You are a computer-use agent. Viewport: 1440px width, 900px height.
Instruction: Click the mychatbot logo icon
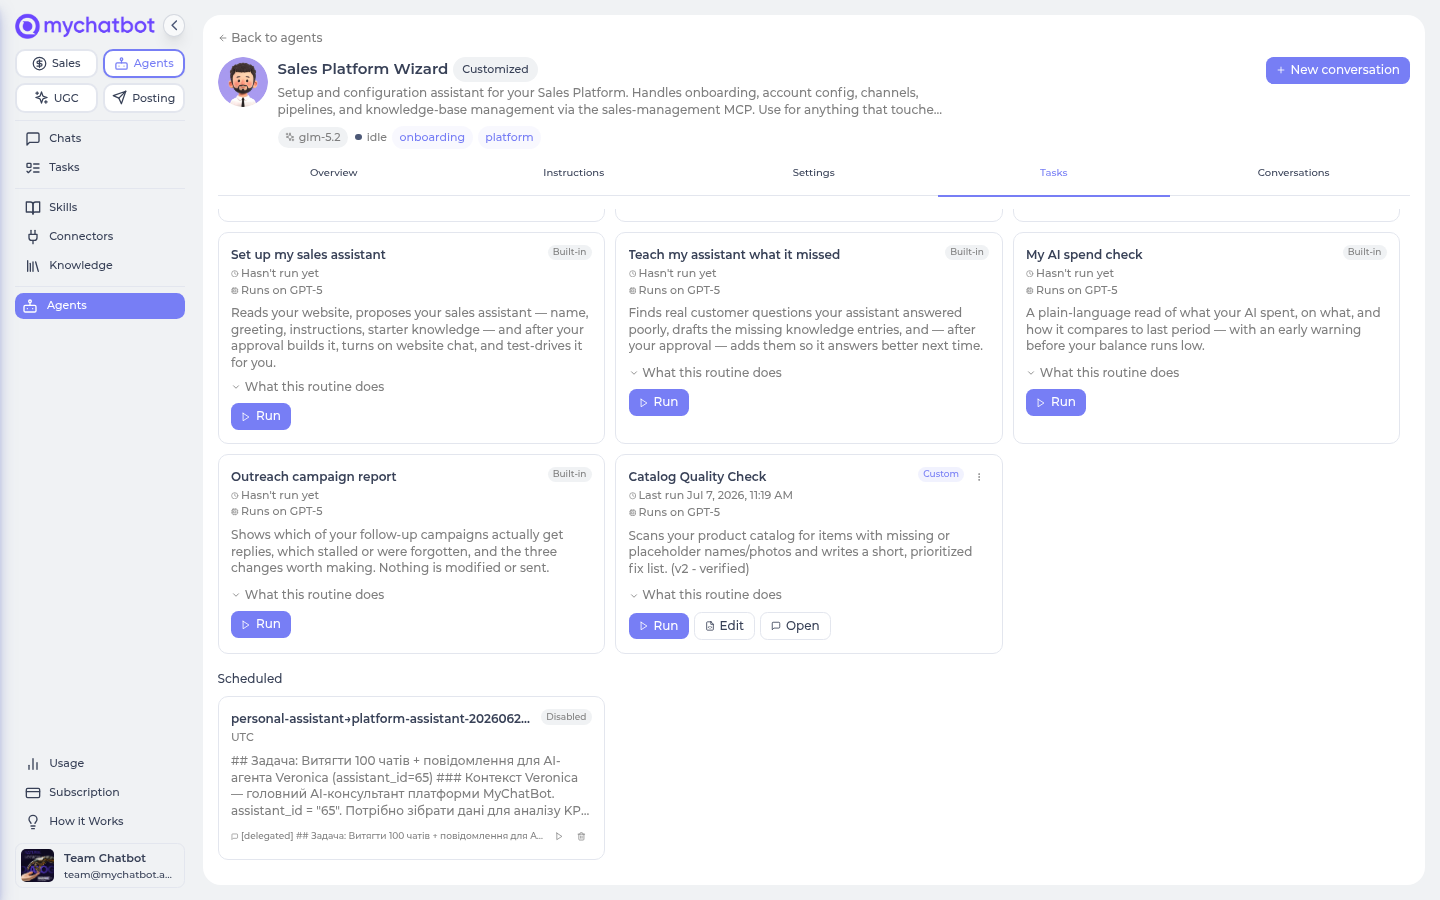coord(27,26)
